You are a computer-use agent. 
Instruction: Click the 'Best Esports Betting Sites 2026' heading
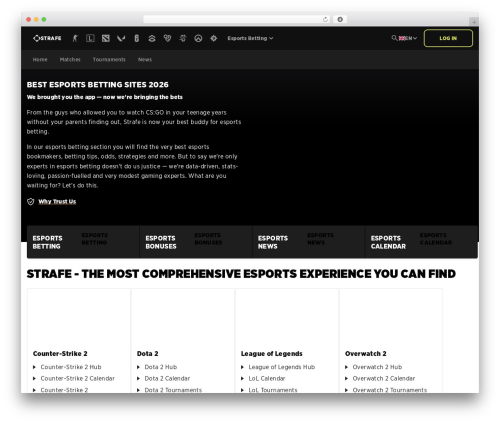[x=98, y=85]
